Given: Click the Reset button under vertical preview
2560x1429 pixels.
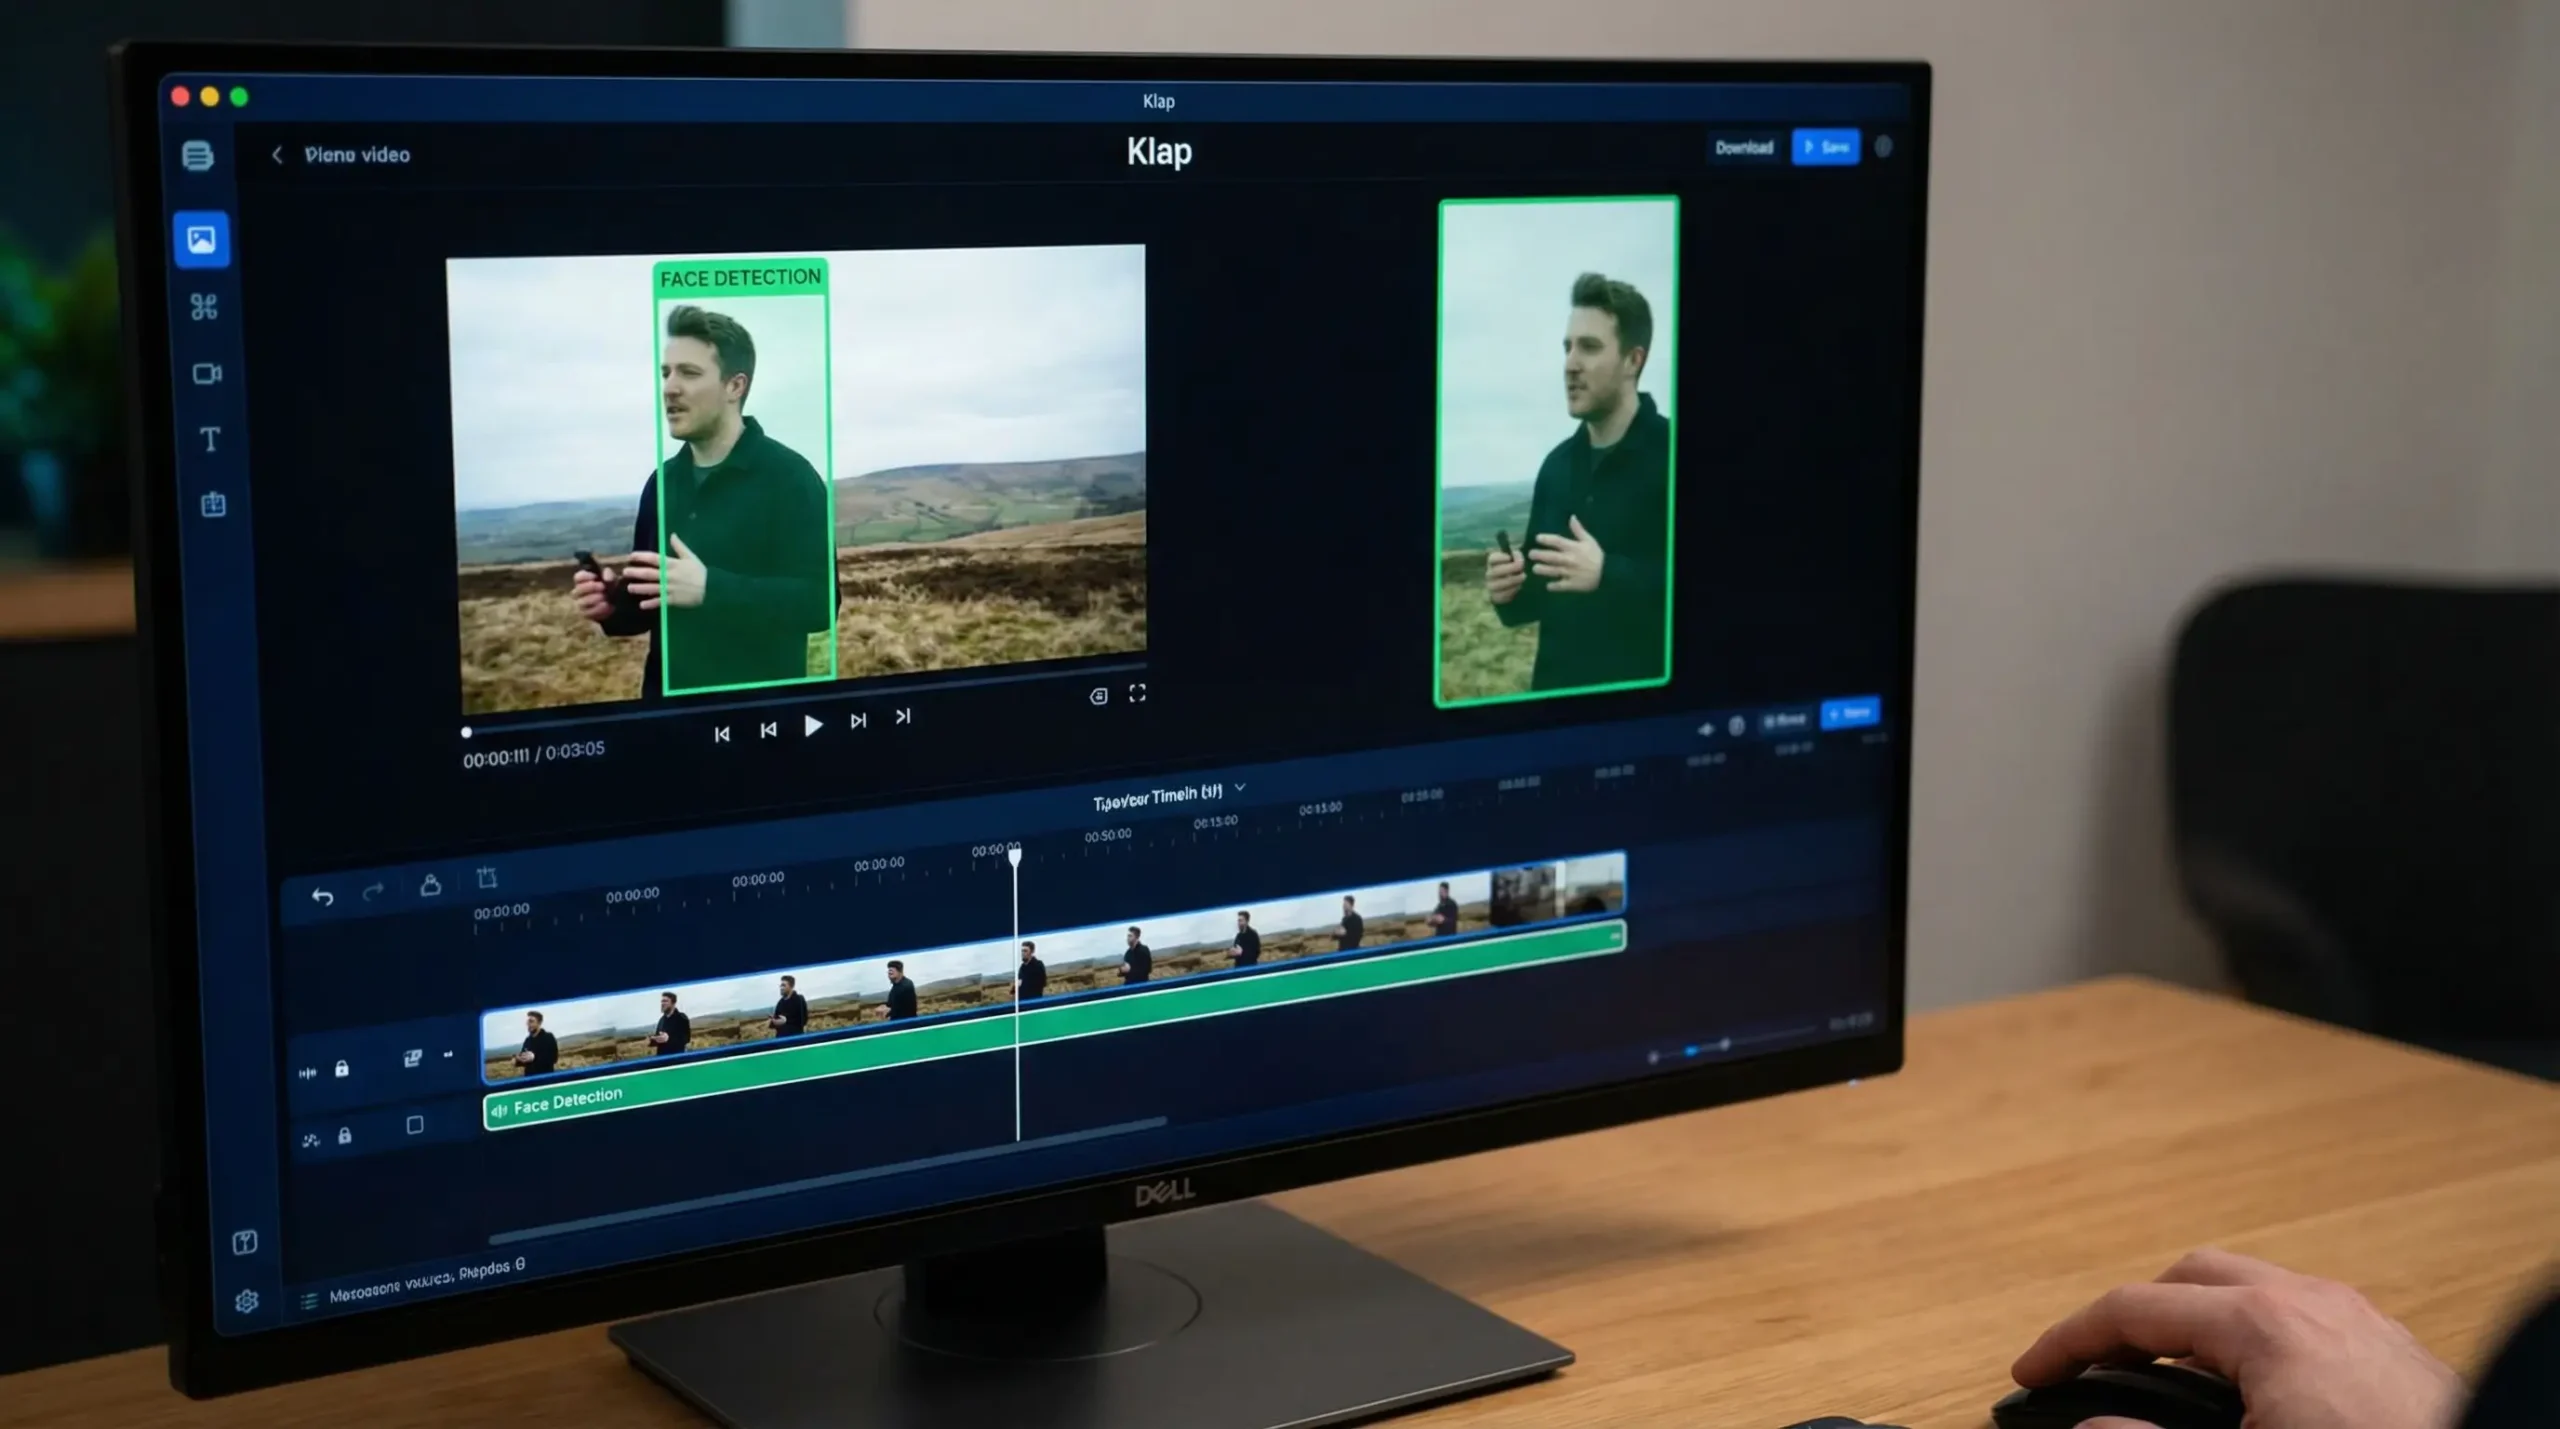Looking at the screenshot, I should [x=1785, y=720].
